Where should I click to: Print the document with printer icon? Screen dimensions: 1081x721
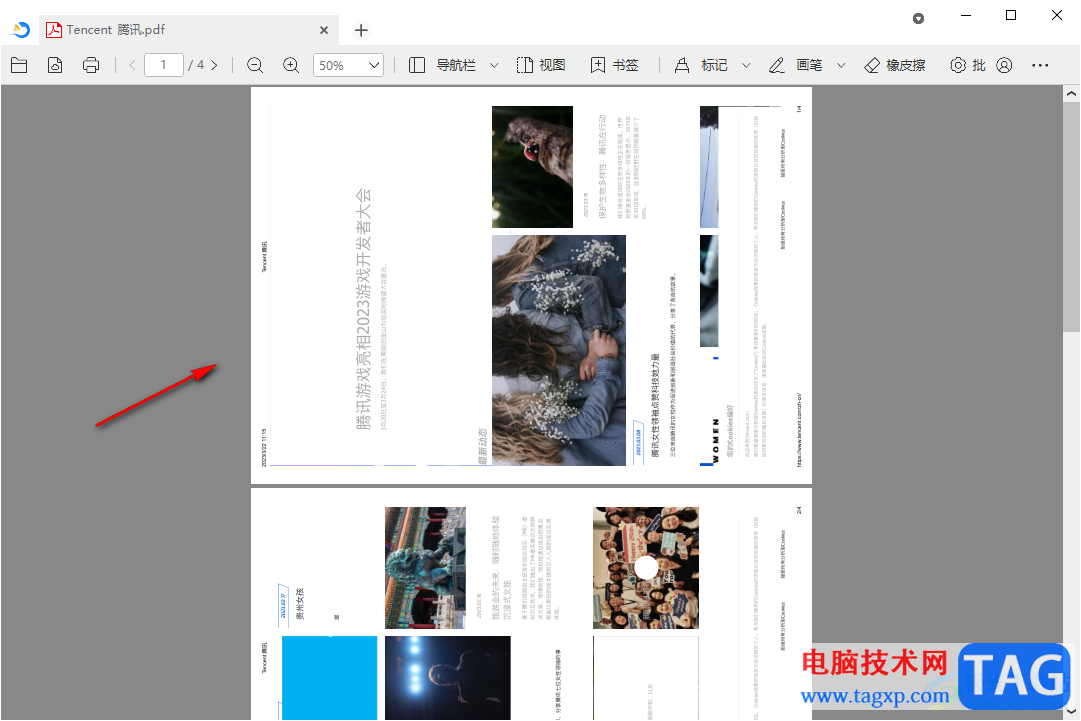[x=91, y=65]
